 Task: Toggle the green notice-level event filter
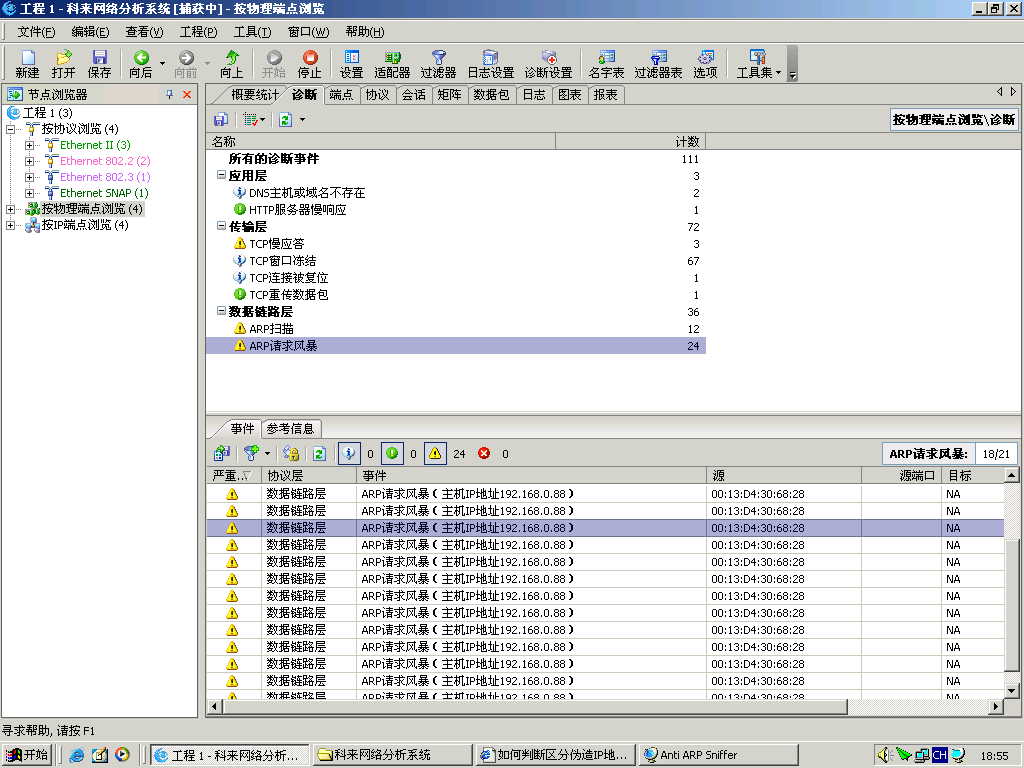coord(392,453)
